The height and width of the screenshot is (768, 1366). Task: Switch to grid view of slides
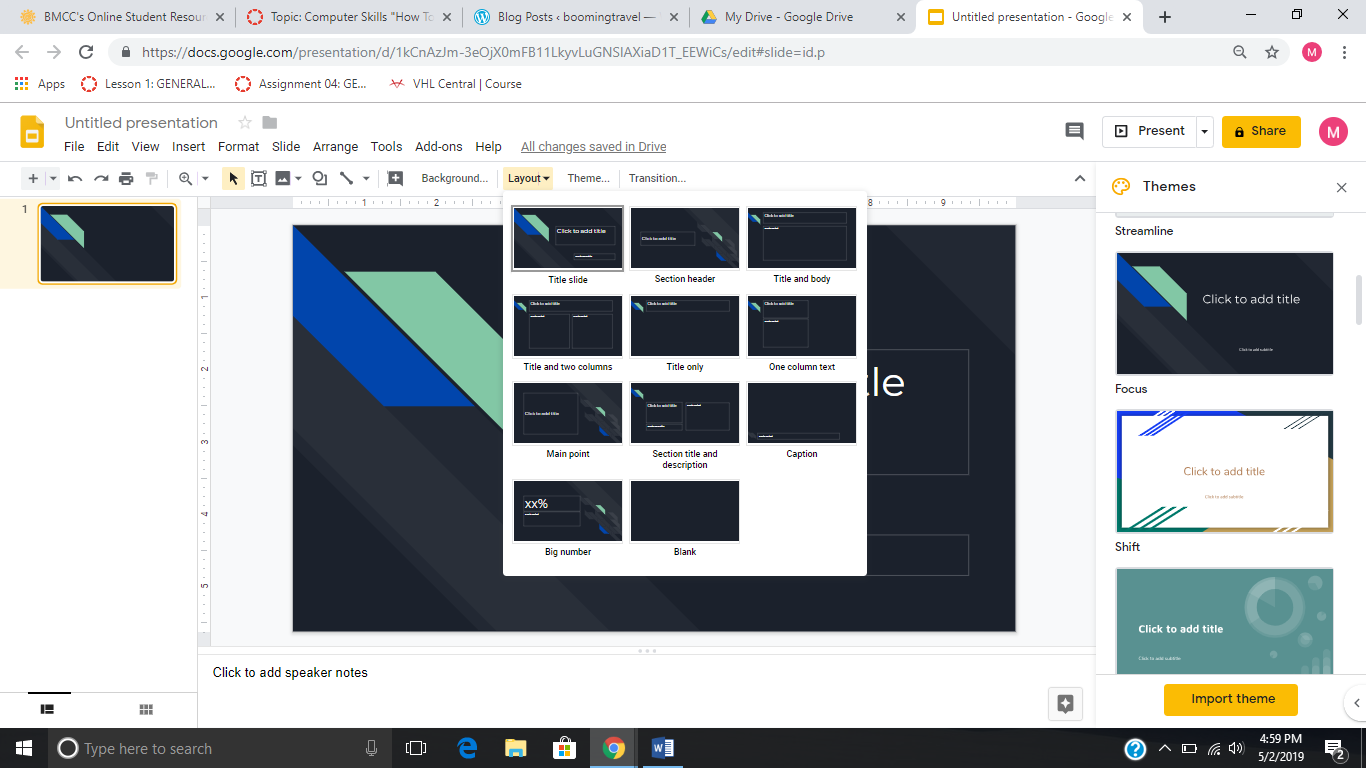click(x=146, y=709)
